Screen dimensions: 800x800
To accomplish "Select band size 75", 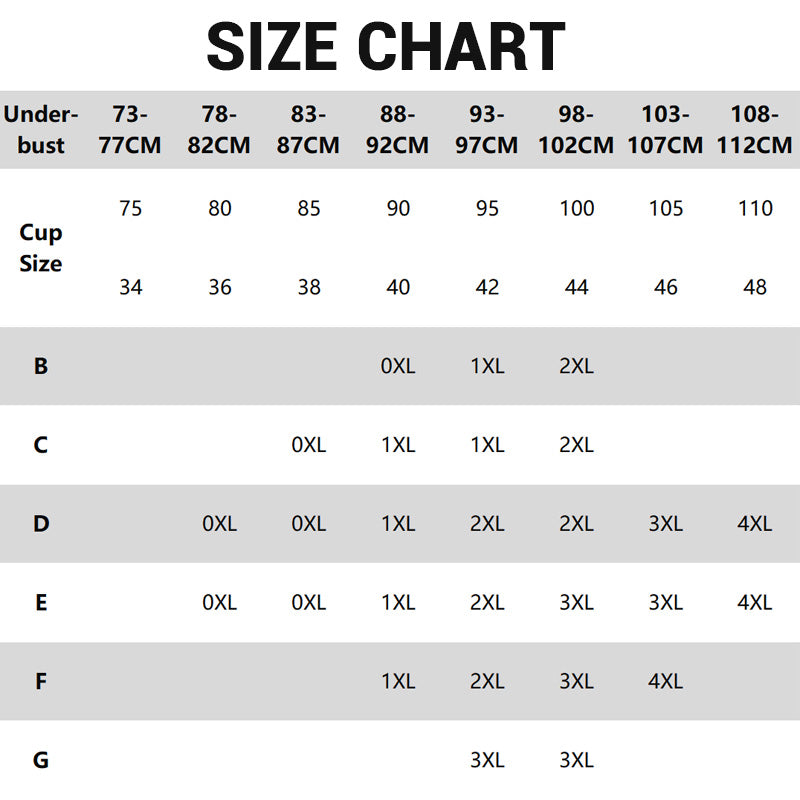I will [130, 209].
